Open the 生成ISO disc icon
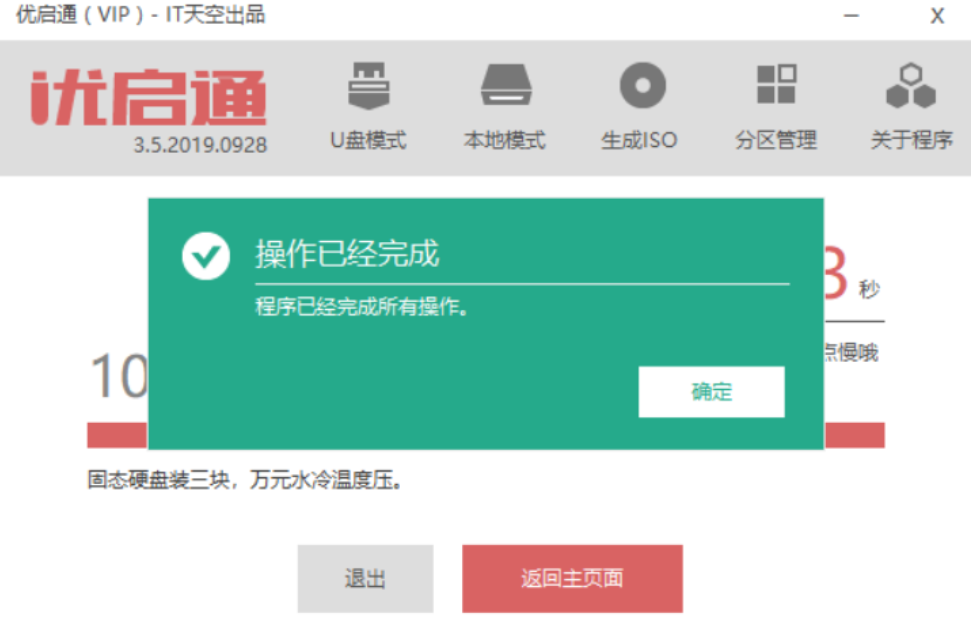 coord(643,85)
